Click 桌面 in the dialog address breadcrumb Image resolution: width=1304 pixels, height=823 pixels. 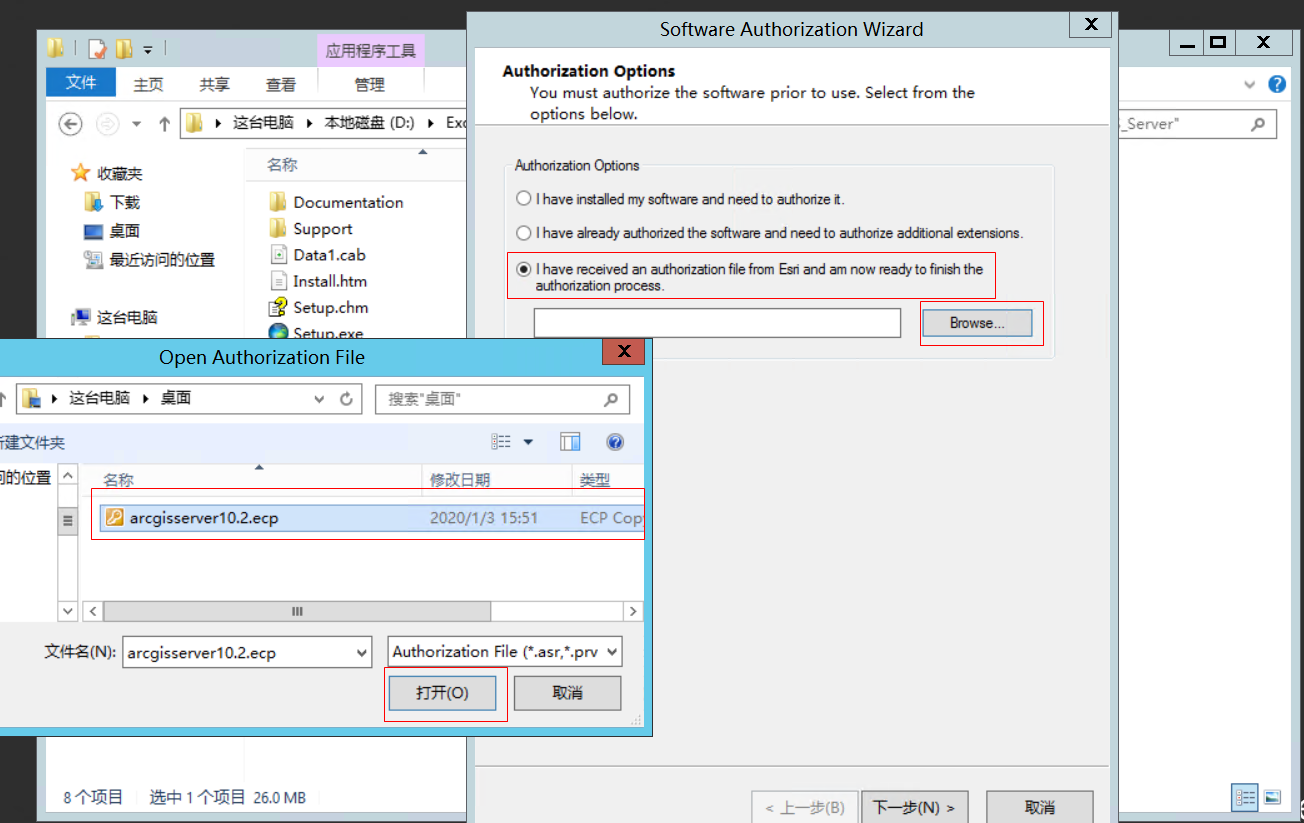(x=176, y=398)
